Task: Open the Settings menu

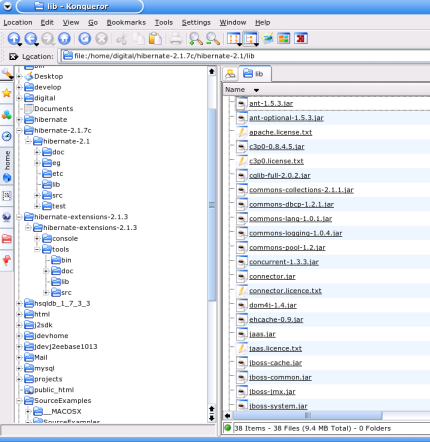Action: [196, 23]
